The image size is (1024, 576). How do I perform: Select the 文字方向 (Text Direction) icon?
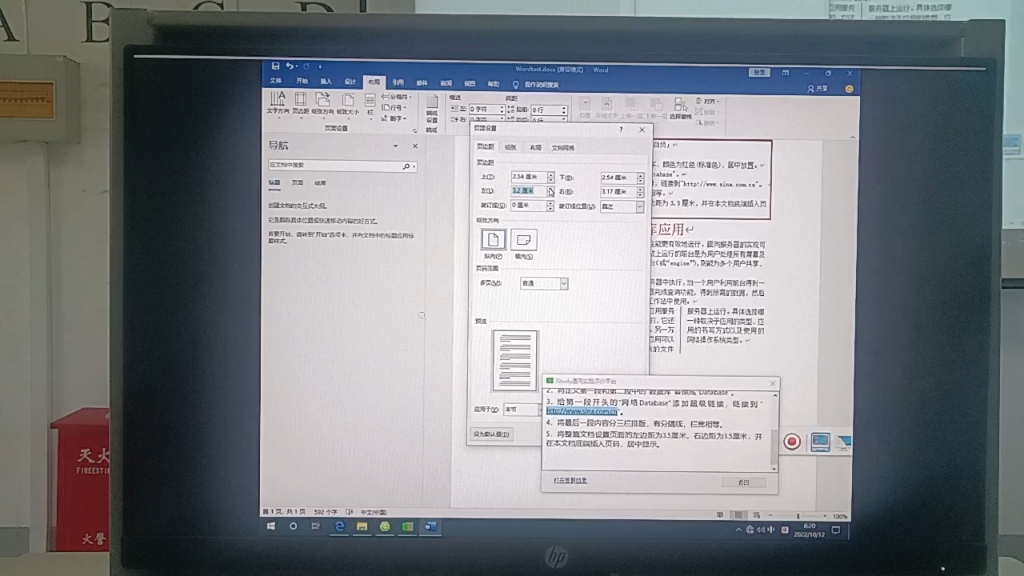point(277,105)
